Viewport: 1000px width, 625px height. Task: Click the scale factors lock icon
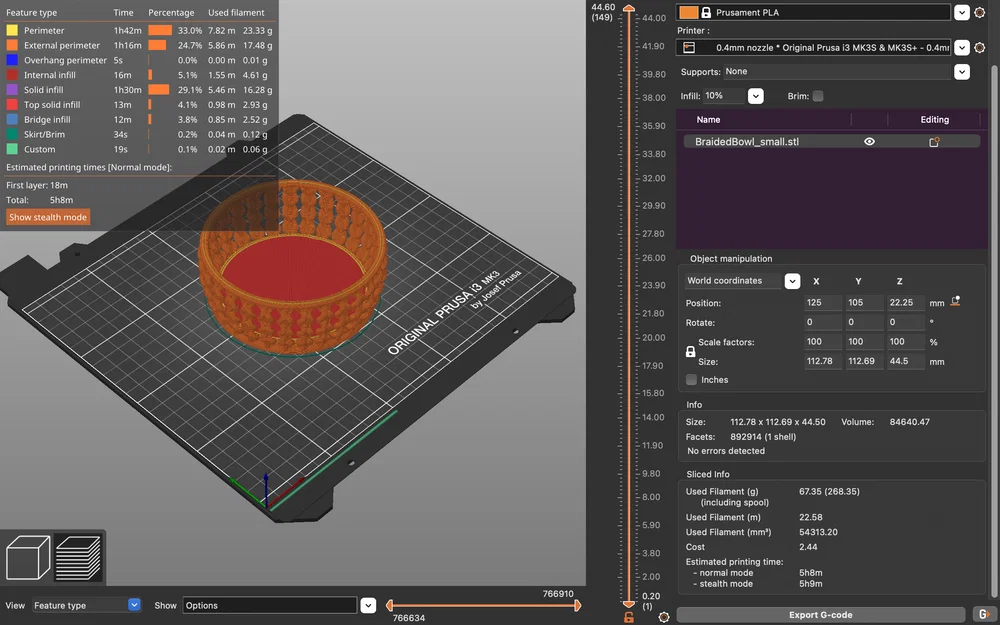pyautogui.click(x=690, y=352)
